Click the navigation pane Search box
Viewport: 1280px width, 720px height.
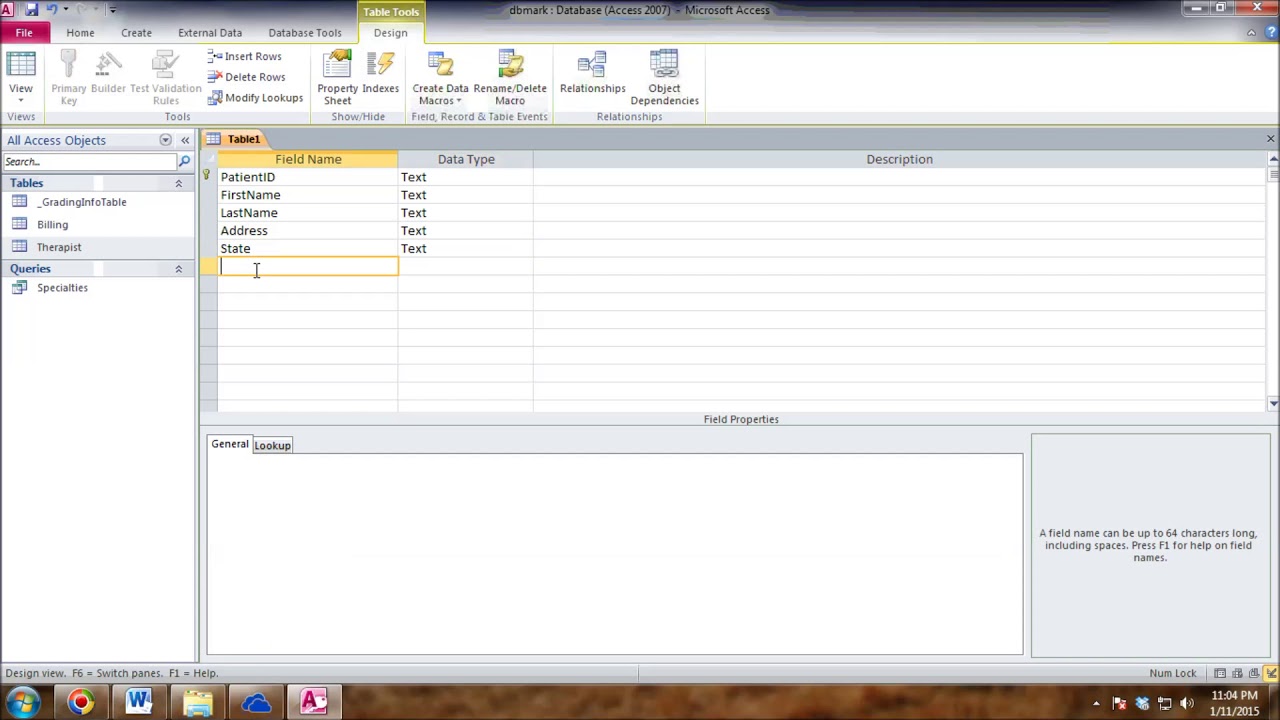(x=89, y=162)
